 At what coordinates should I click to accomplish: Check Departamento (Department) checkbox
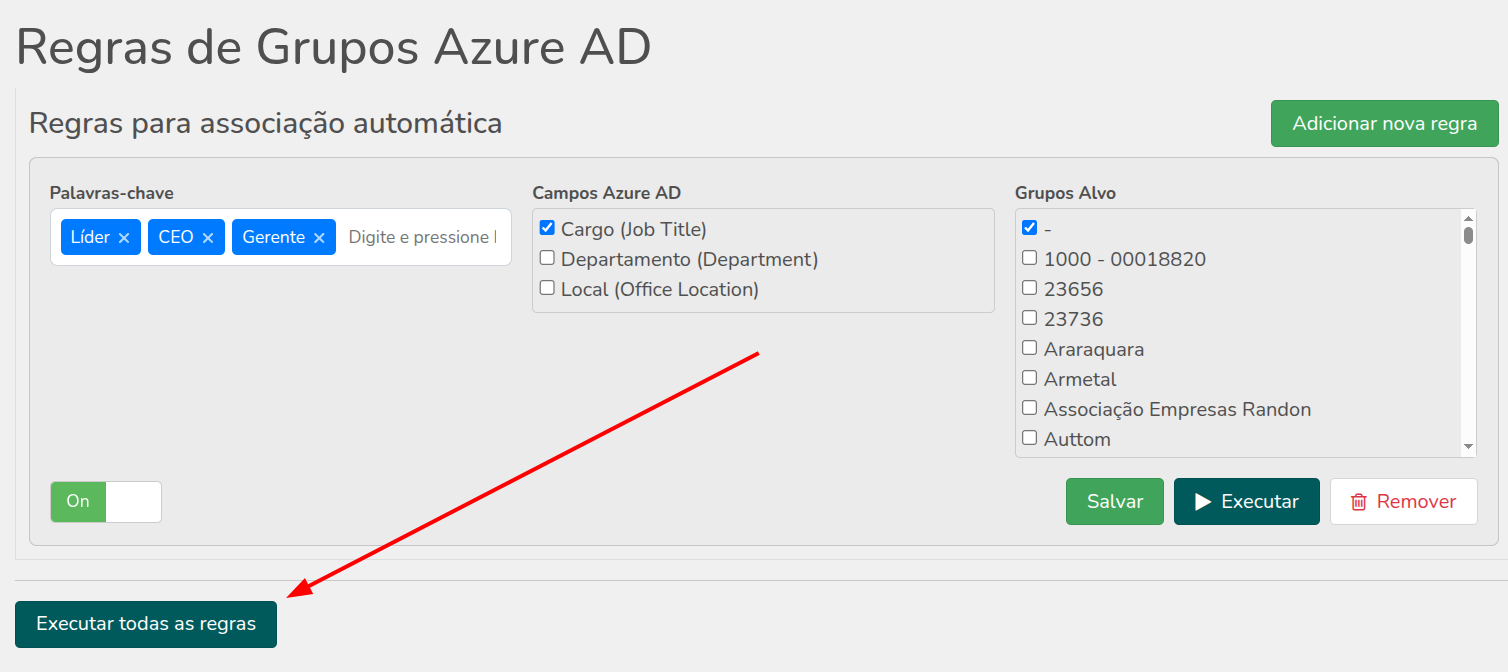tap(547, 258)
